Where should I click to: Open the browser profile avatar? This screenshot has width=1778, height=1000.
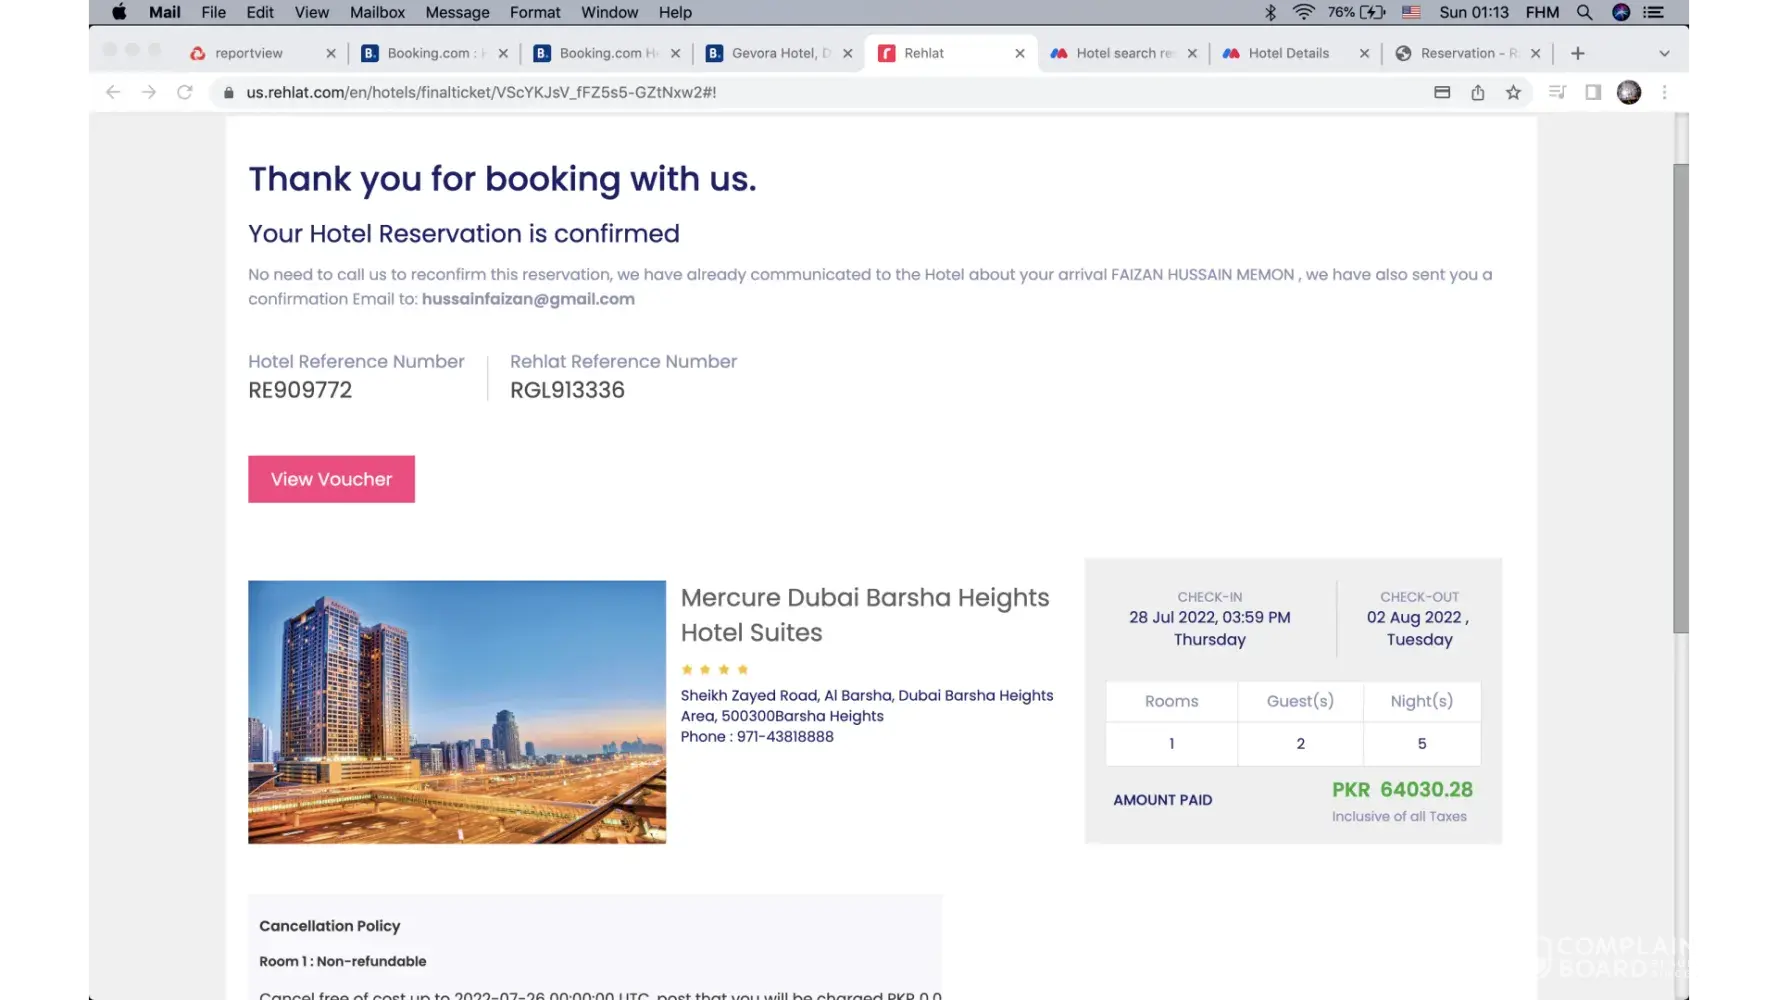[x=1629, y=92]
